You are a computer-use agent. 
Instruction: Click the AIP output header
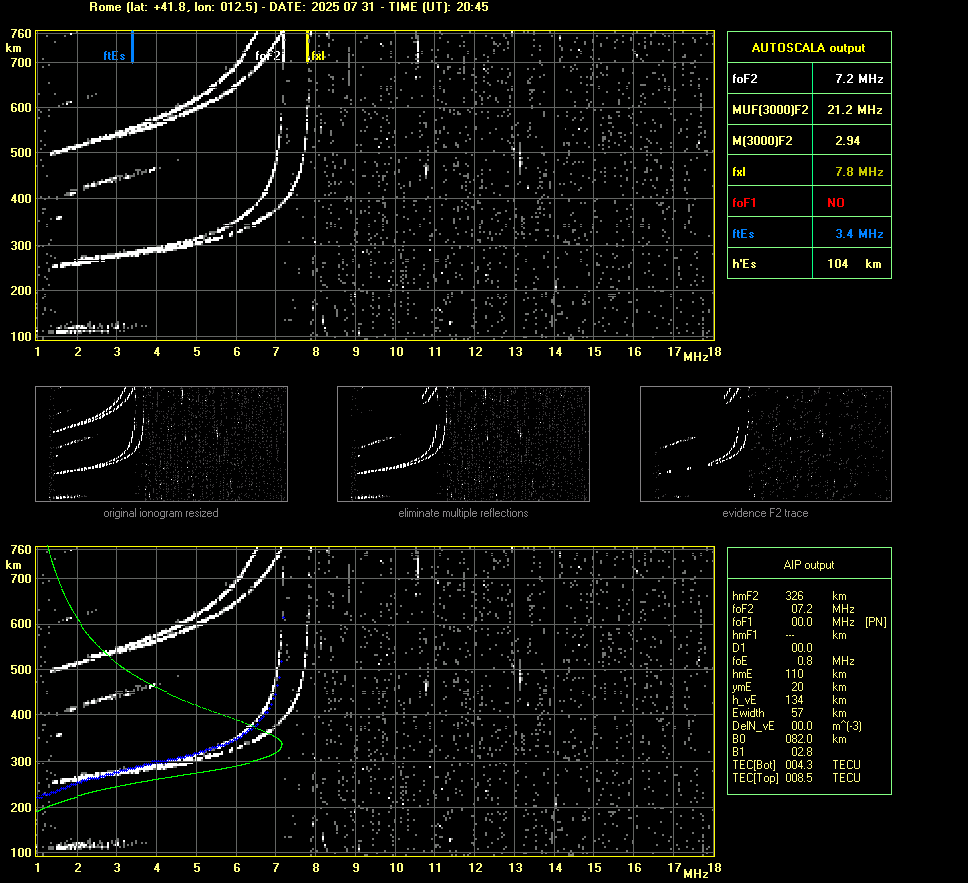(809, 565)
